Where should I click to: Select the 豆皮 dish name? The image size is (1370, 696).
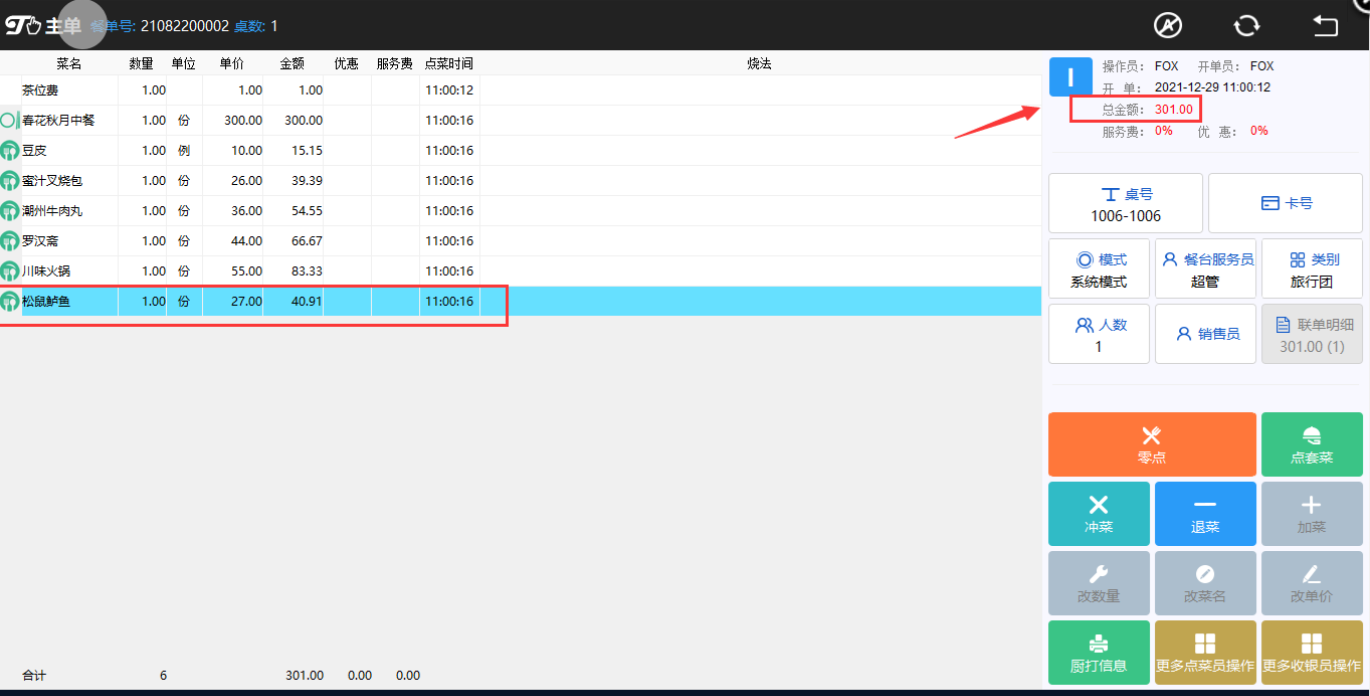point(34,151)
